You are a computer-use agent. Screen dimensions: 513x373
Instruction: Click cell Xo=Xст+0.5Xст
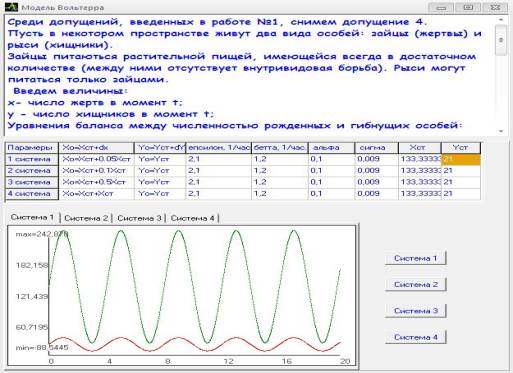pos(96,182)
